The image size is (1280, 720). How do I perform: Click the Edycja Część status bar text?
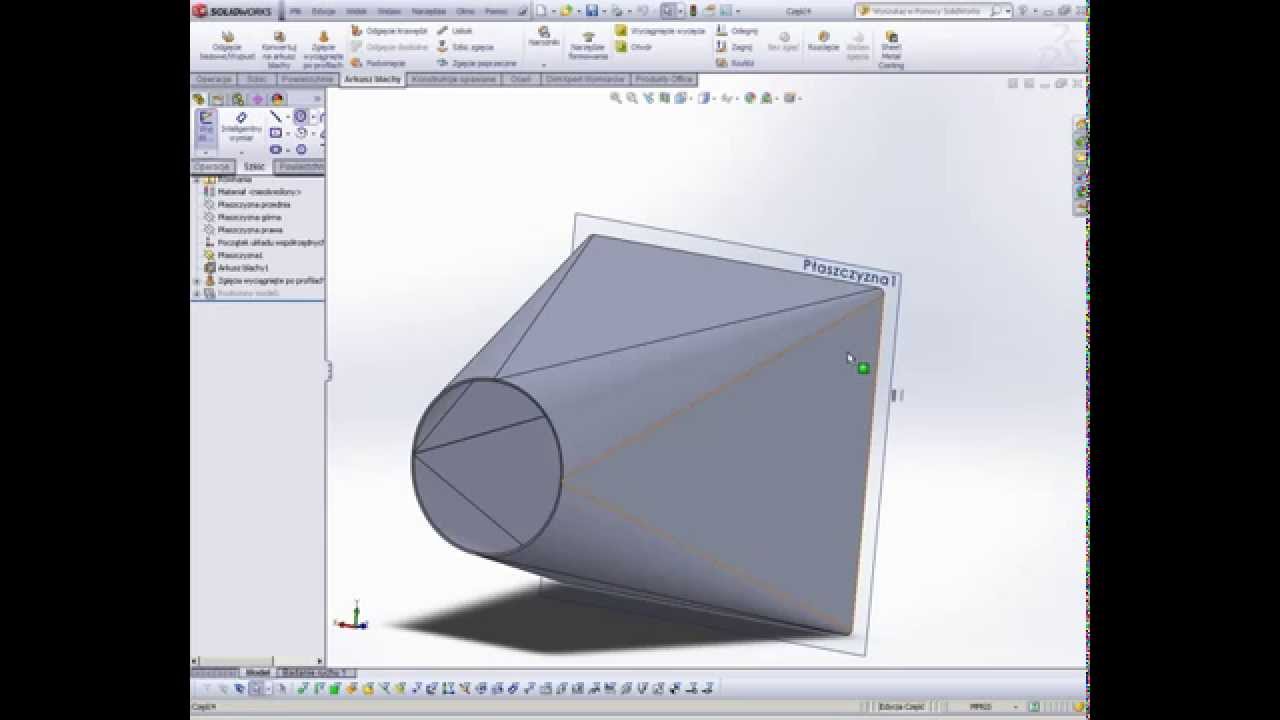[903, 706]
